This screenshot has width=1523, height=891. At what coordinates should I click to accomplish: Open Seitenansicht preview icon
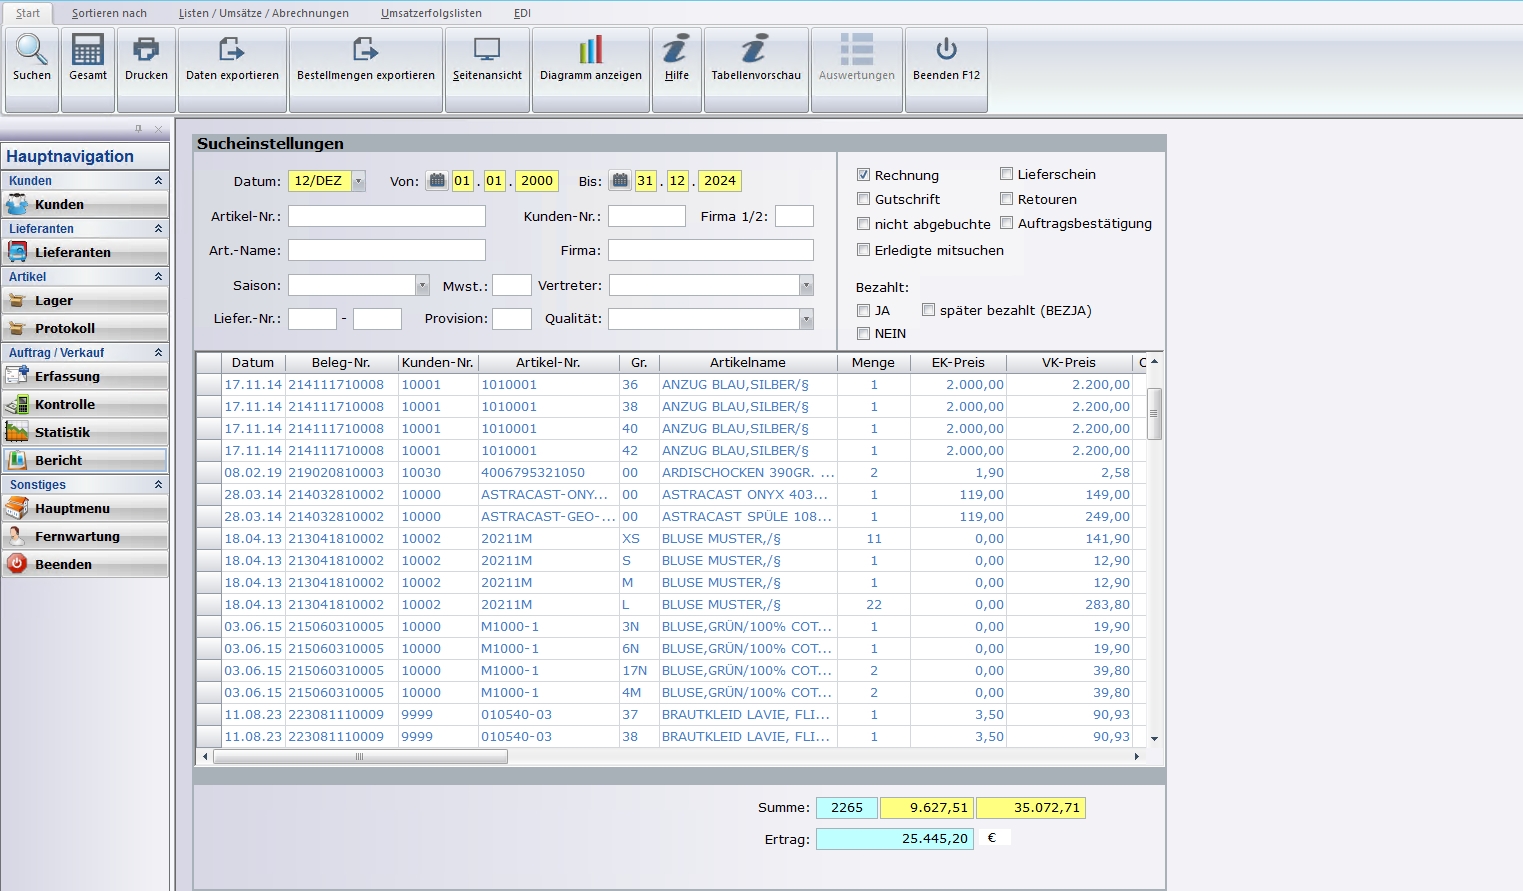(487, 50)
